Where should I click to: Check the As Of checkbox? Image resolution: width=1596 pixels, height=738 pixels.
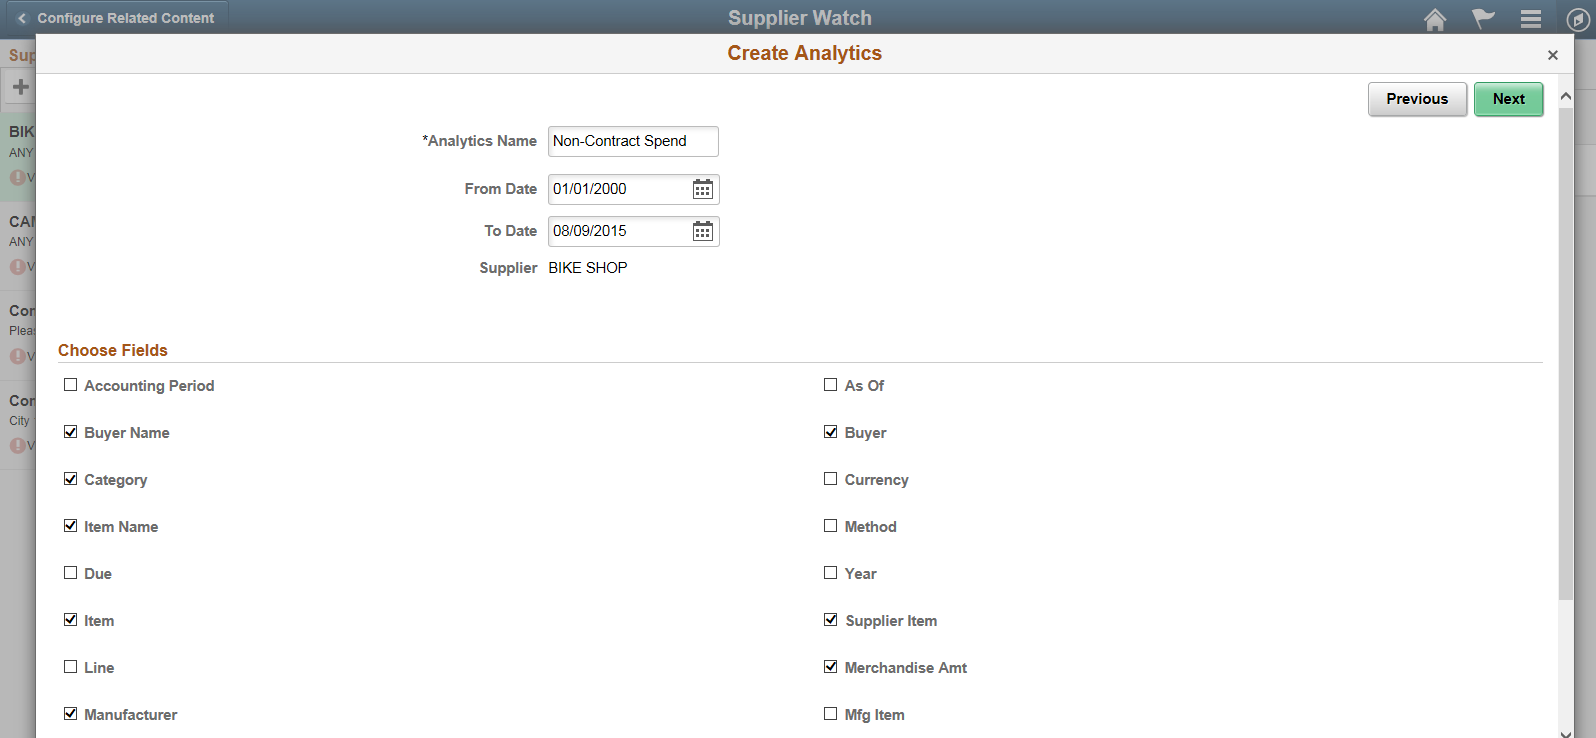[830, 385]
